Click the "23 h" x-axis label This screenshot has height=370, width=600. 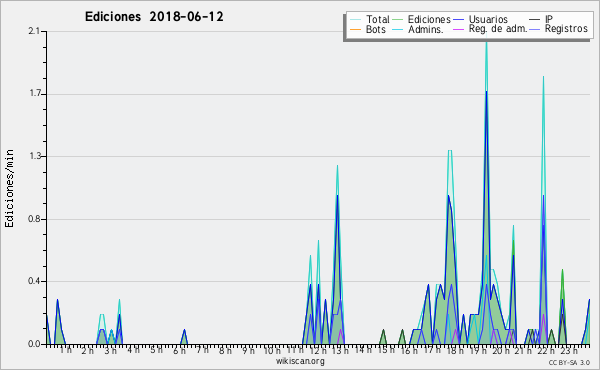pos(569,350)
